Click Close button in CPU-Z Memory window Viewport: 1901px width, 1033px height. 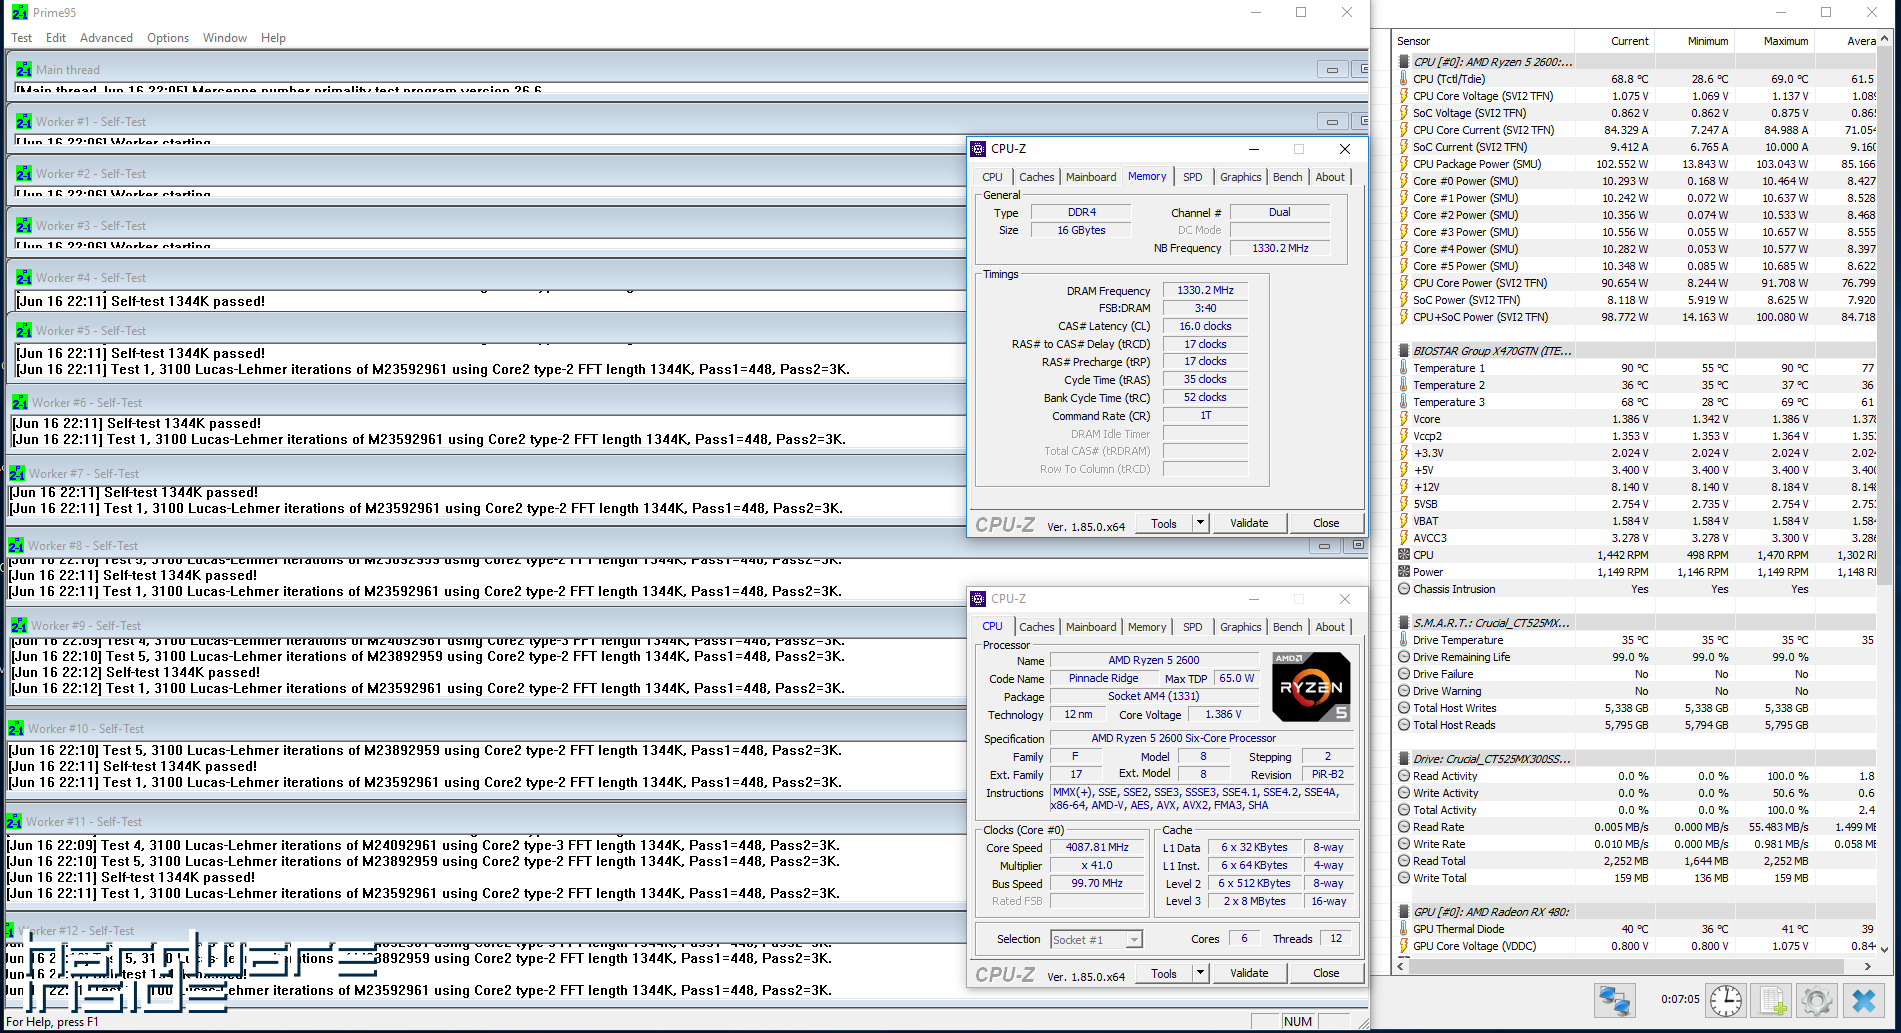click(1326, 523)
